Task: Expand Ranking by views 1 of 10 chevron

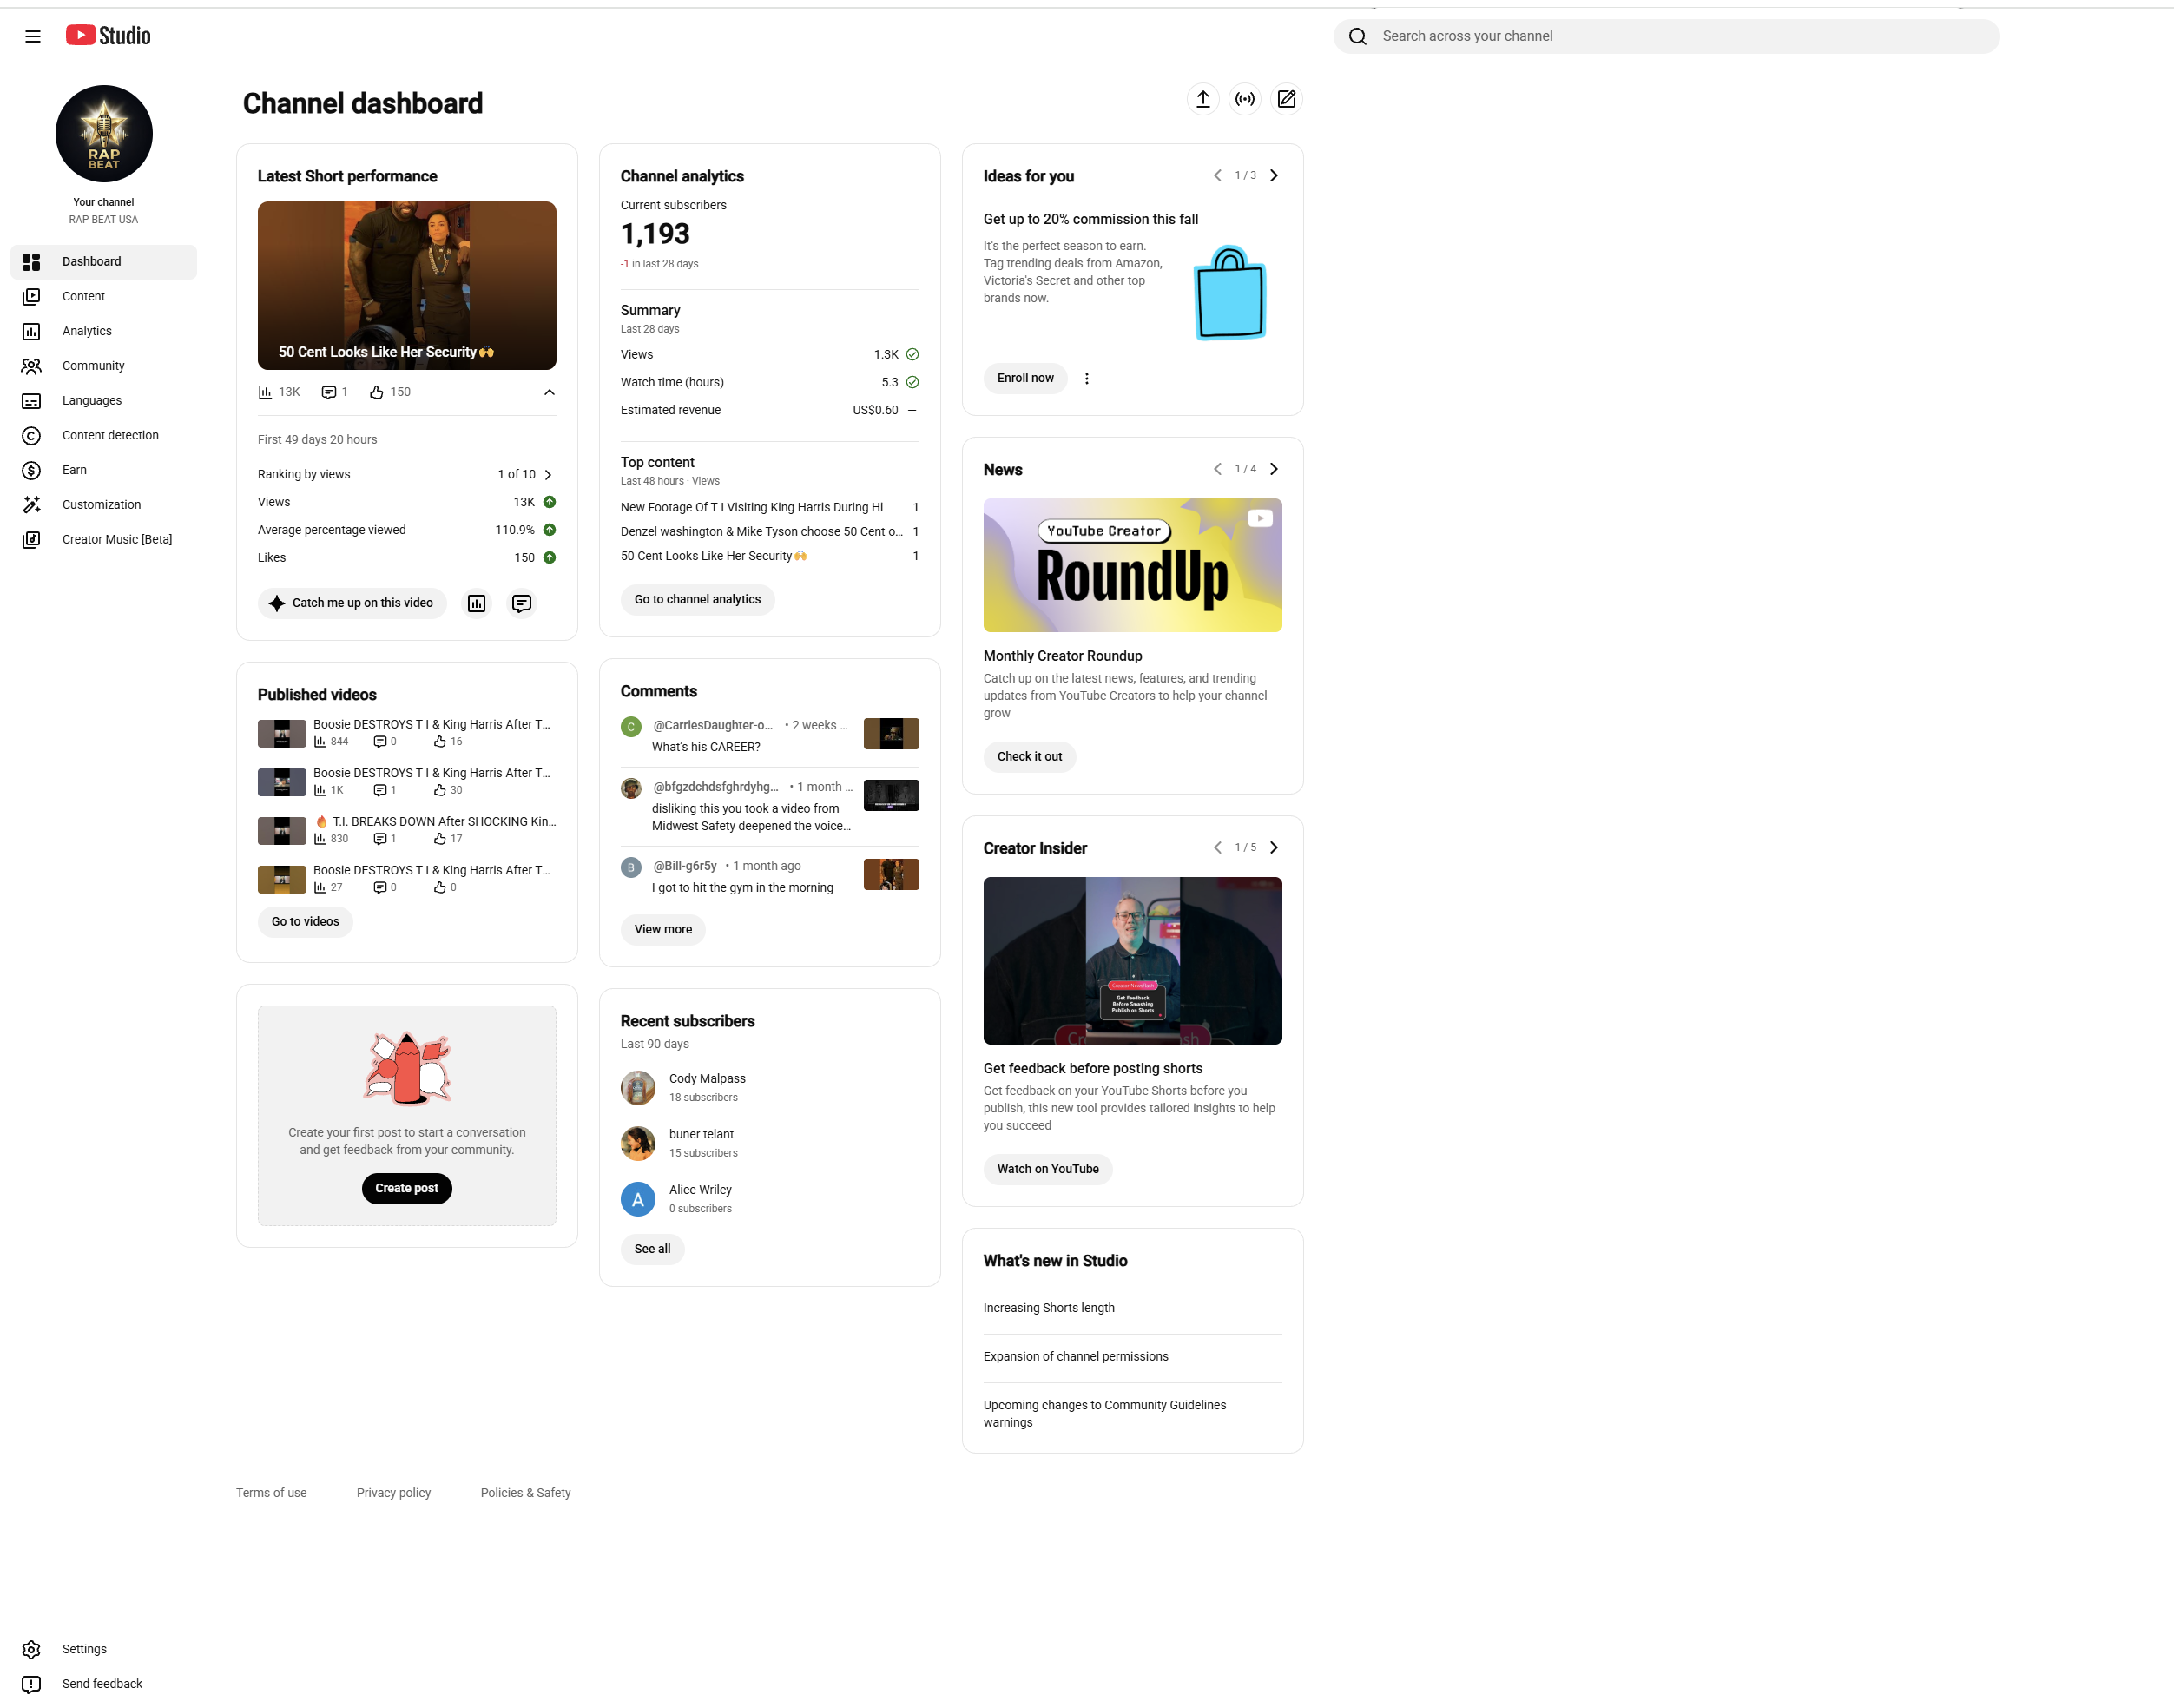Action: [x=548, y=475]
